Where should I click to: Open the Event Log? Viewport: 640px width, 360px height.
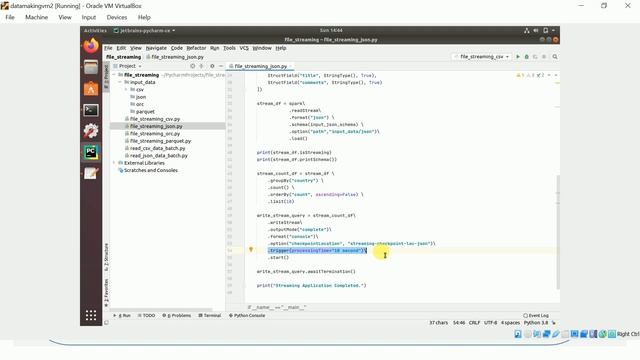[536, 316]
